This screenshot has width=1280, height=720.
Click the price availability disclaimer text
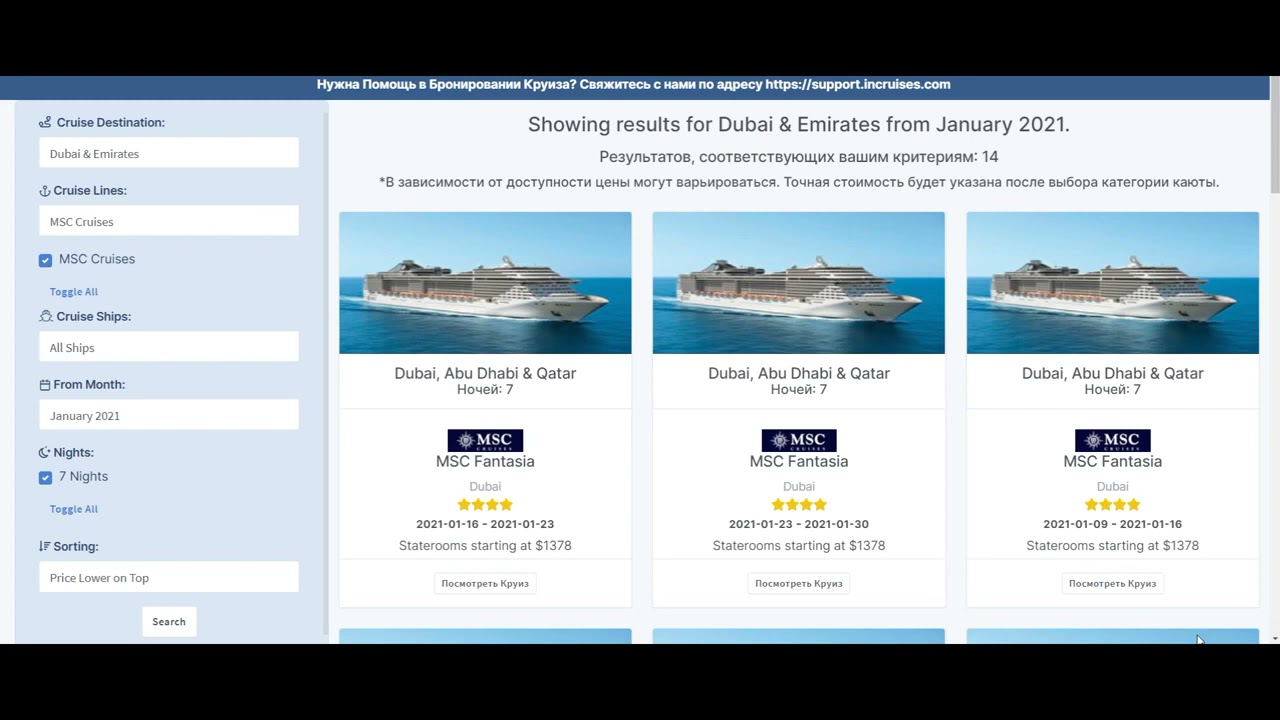click(x=799, y=182)
